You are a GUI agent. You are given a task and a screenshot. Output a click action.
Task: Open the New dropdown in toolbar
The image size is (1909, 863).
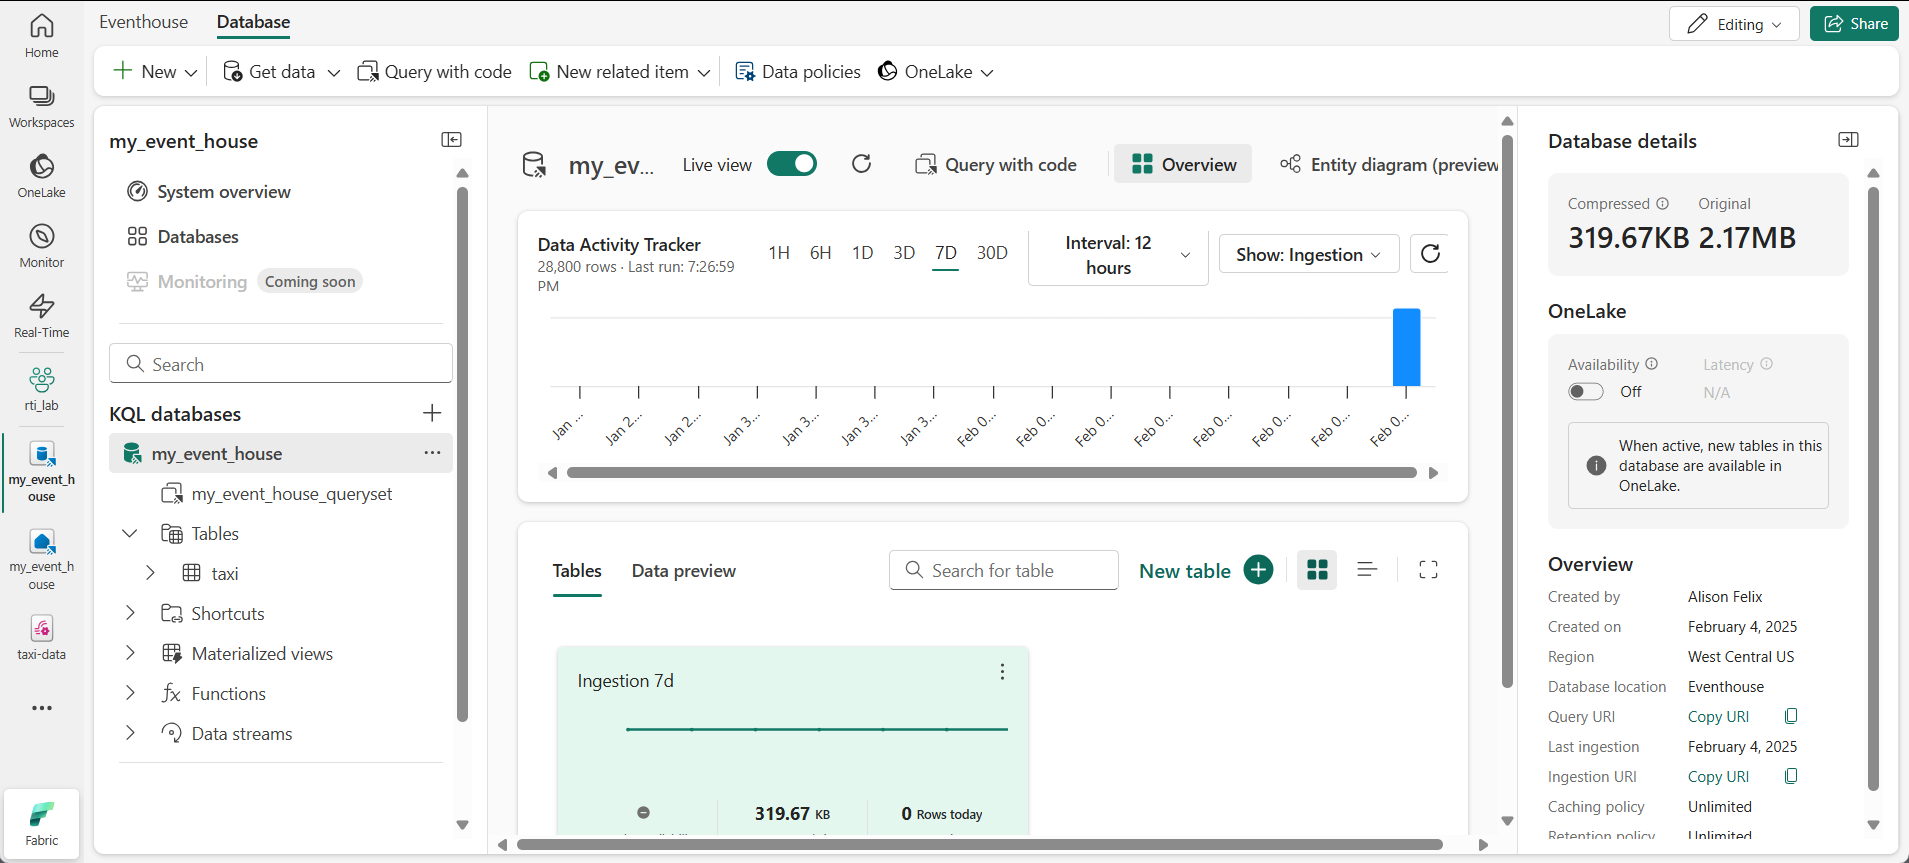[156, 72]
